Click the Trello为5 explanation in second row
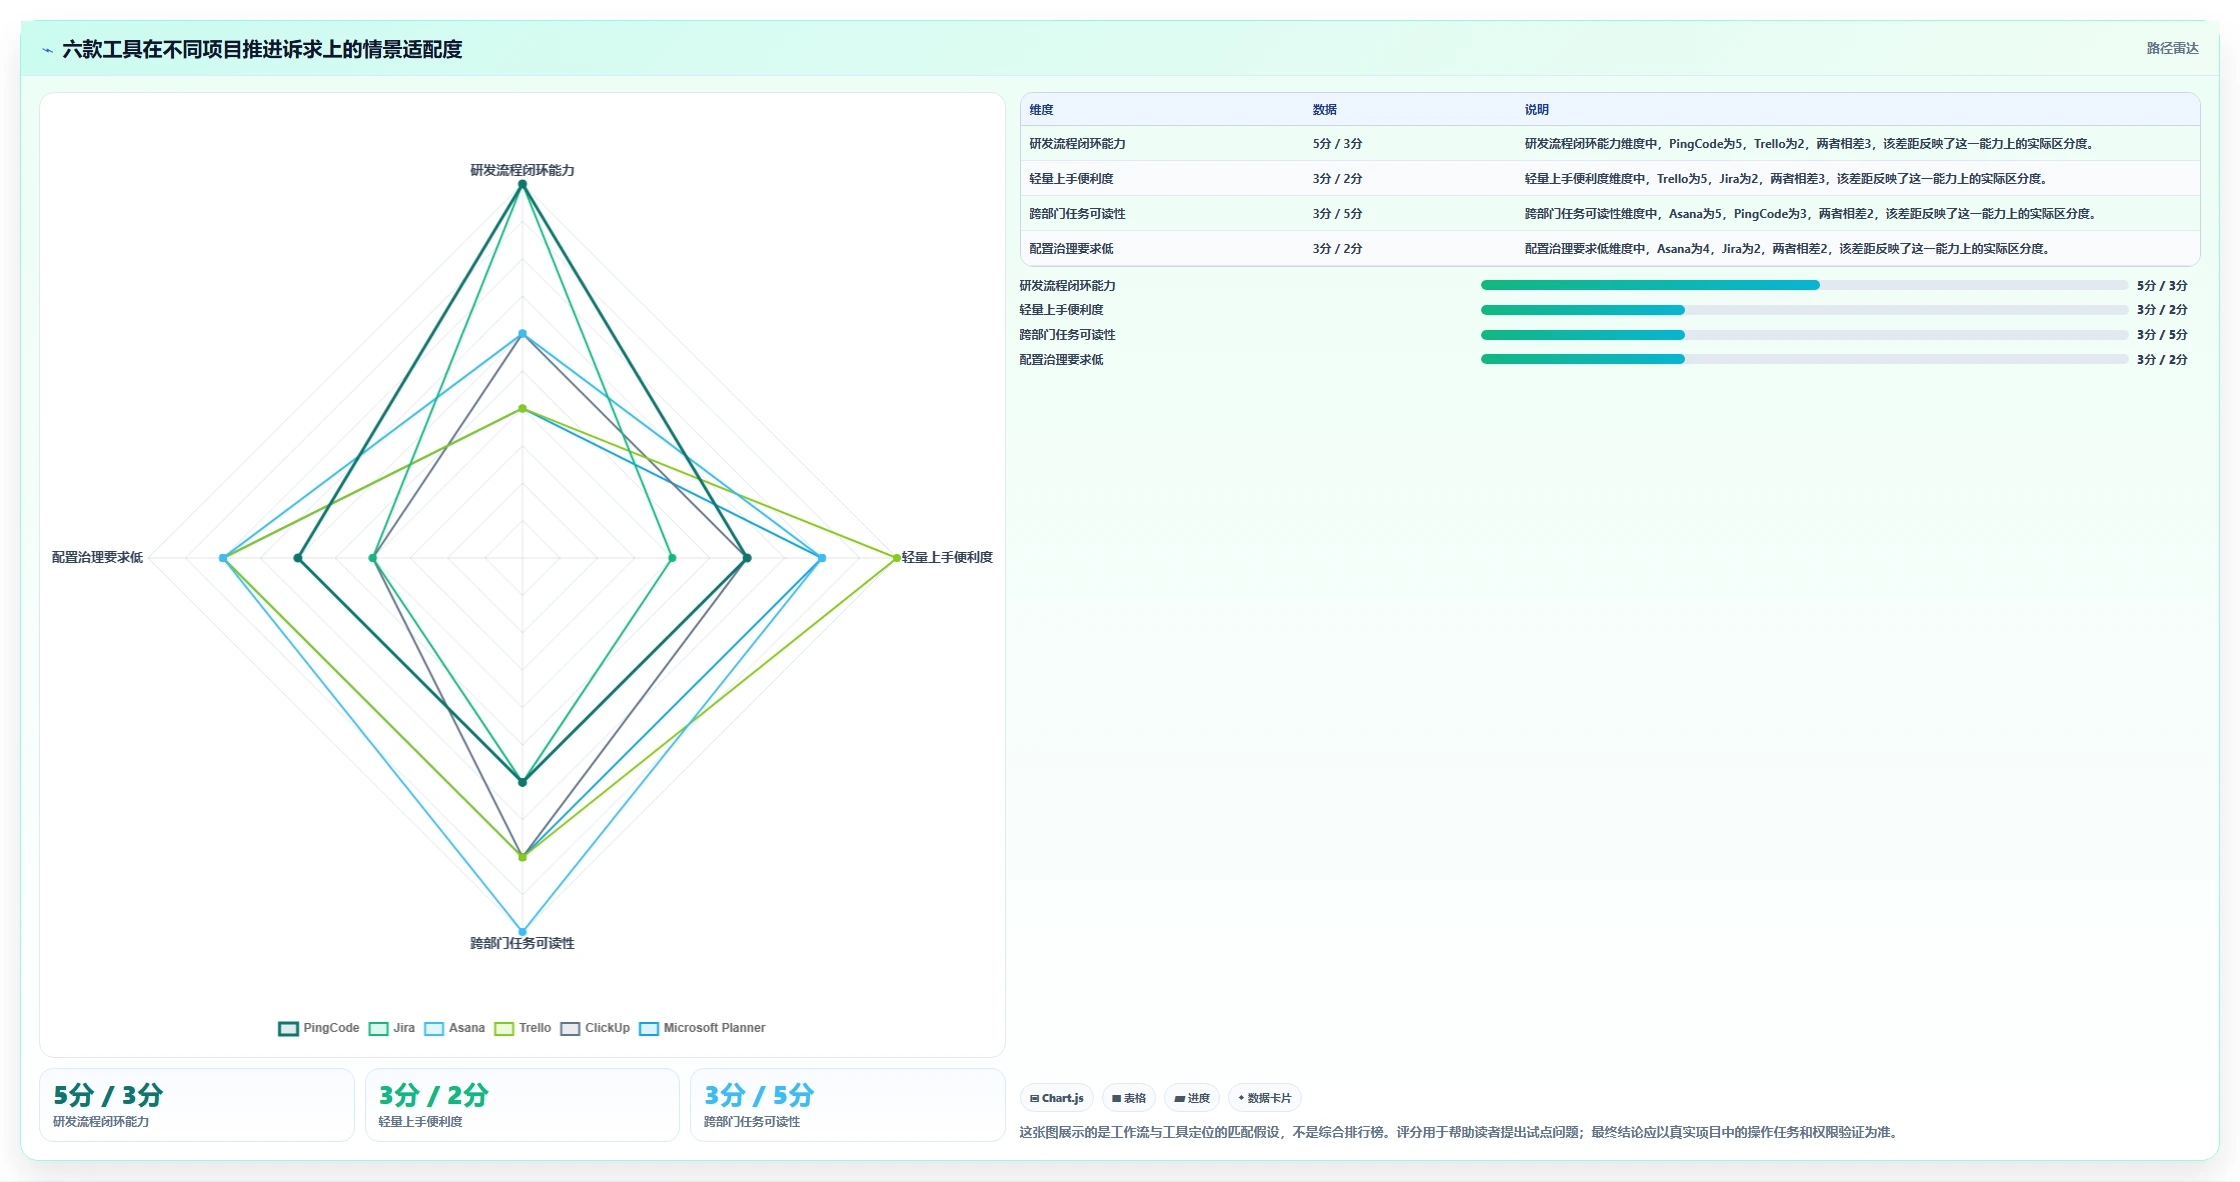 1787,179
